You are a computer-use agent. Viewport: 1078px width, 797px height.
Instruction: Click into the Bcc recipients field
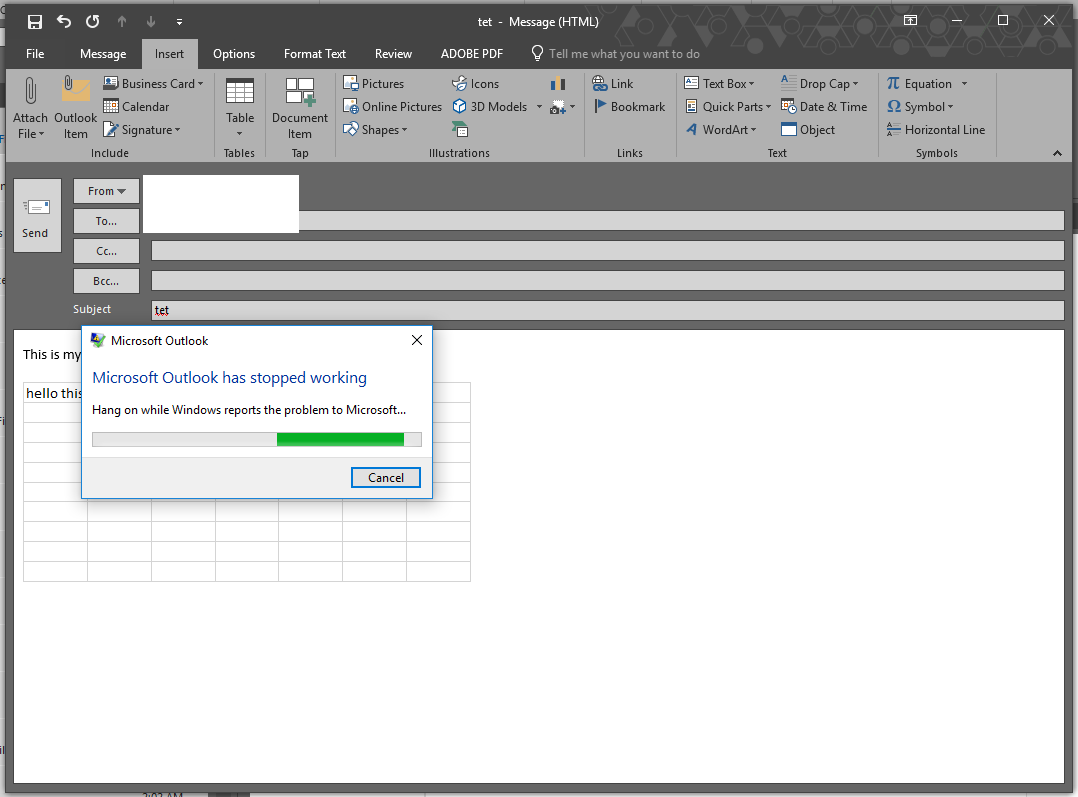pyautogui.click(x=608, y=281)
